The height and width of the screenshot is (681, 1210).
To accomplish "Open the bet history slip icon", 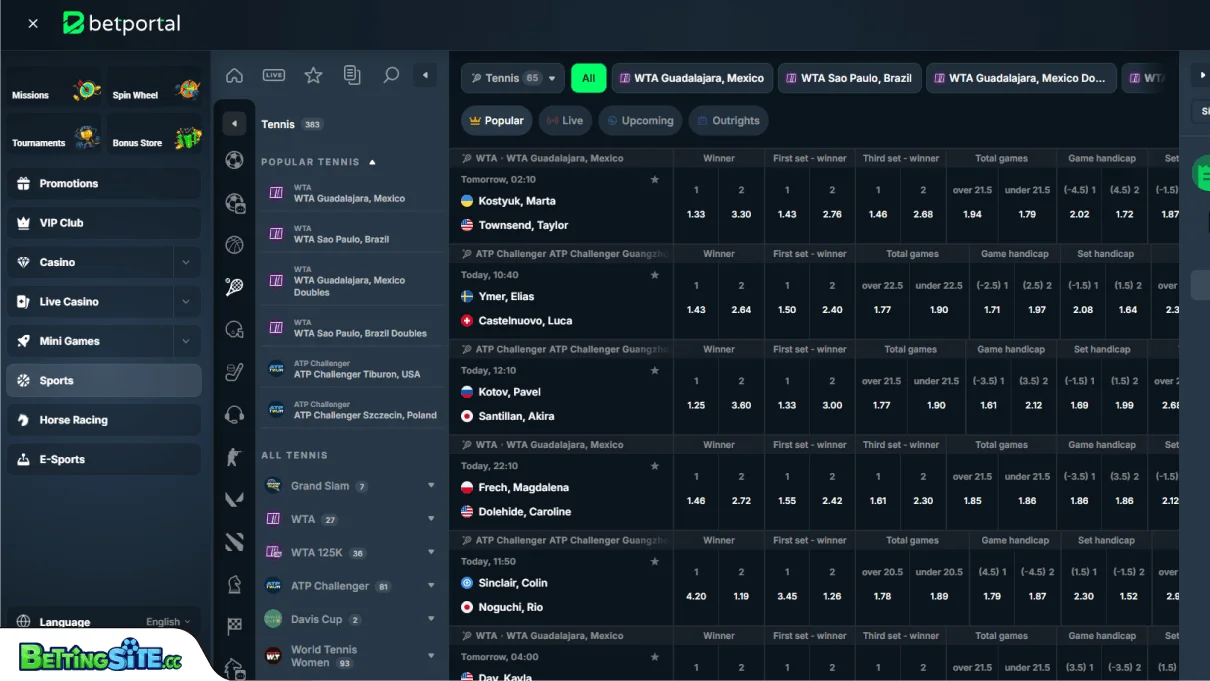I will [x=352, y=75].
